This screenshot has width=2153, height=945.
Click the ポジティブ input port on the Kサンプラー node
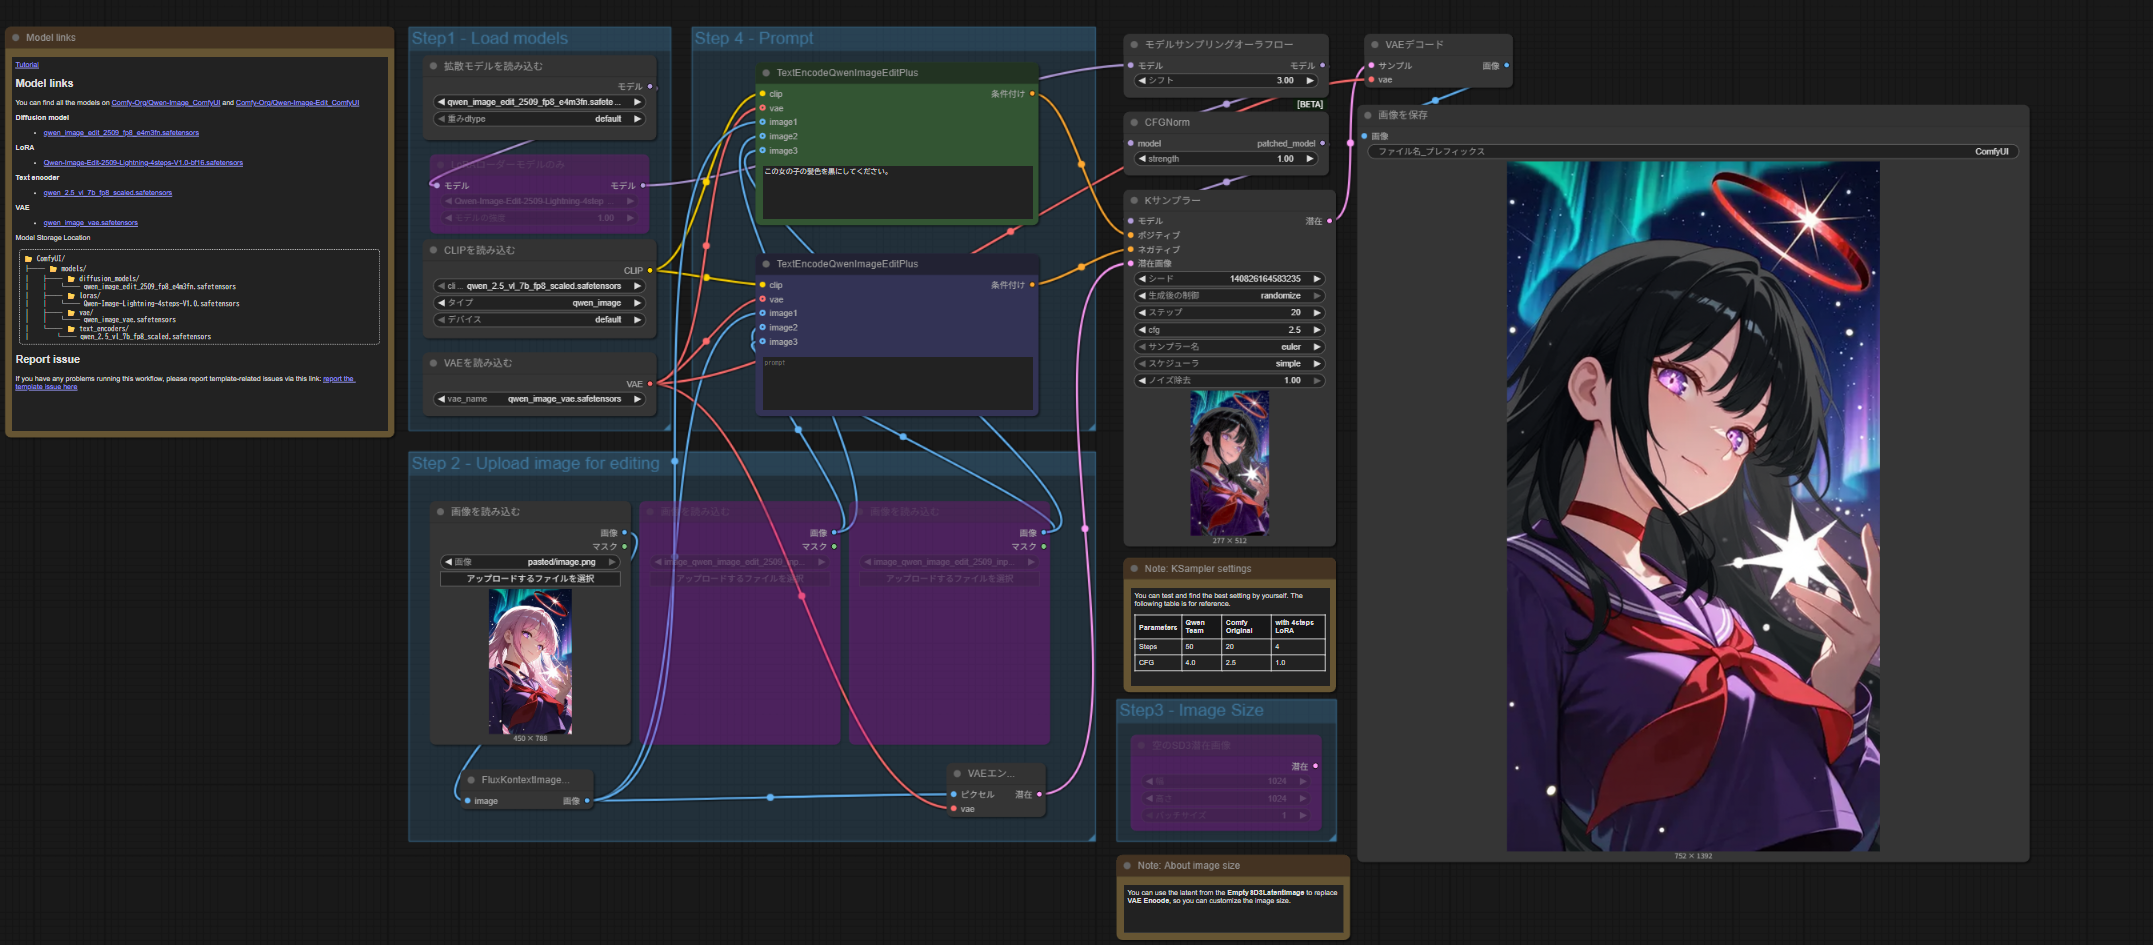click(x=1131, y=235)
